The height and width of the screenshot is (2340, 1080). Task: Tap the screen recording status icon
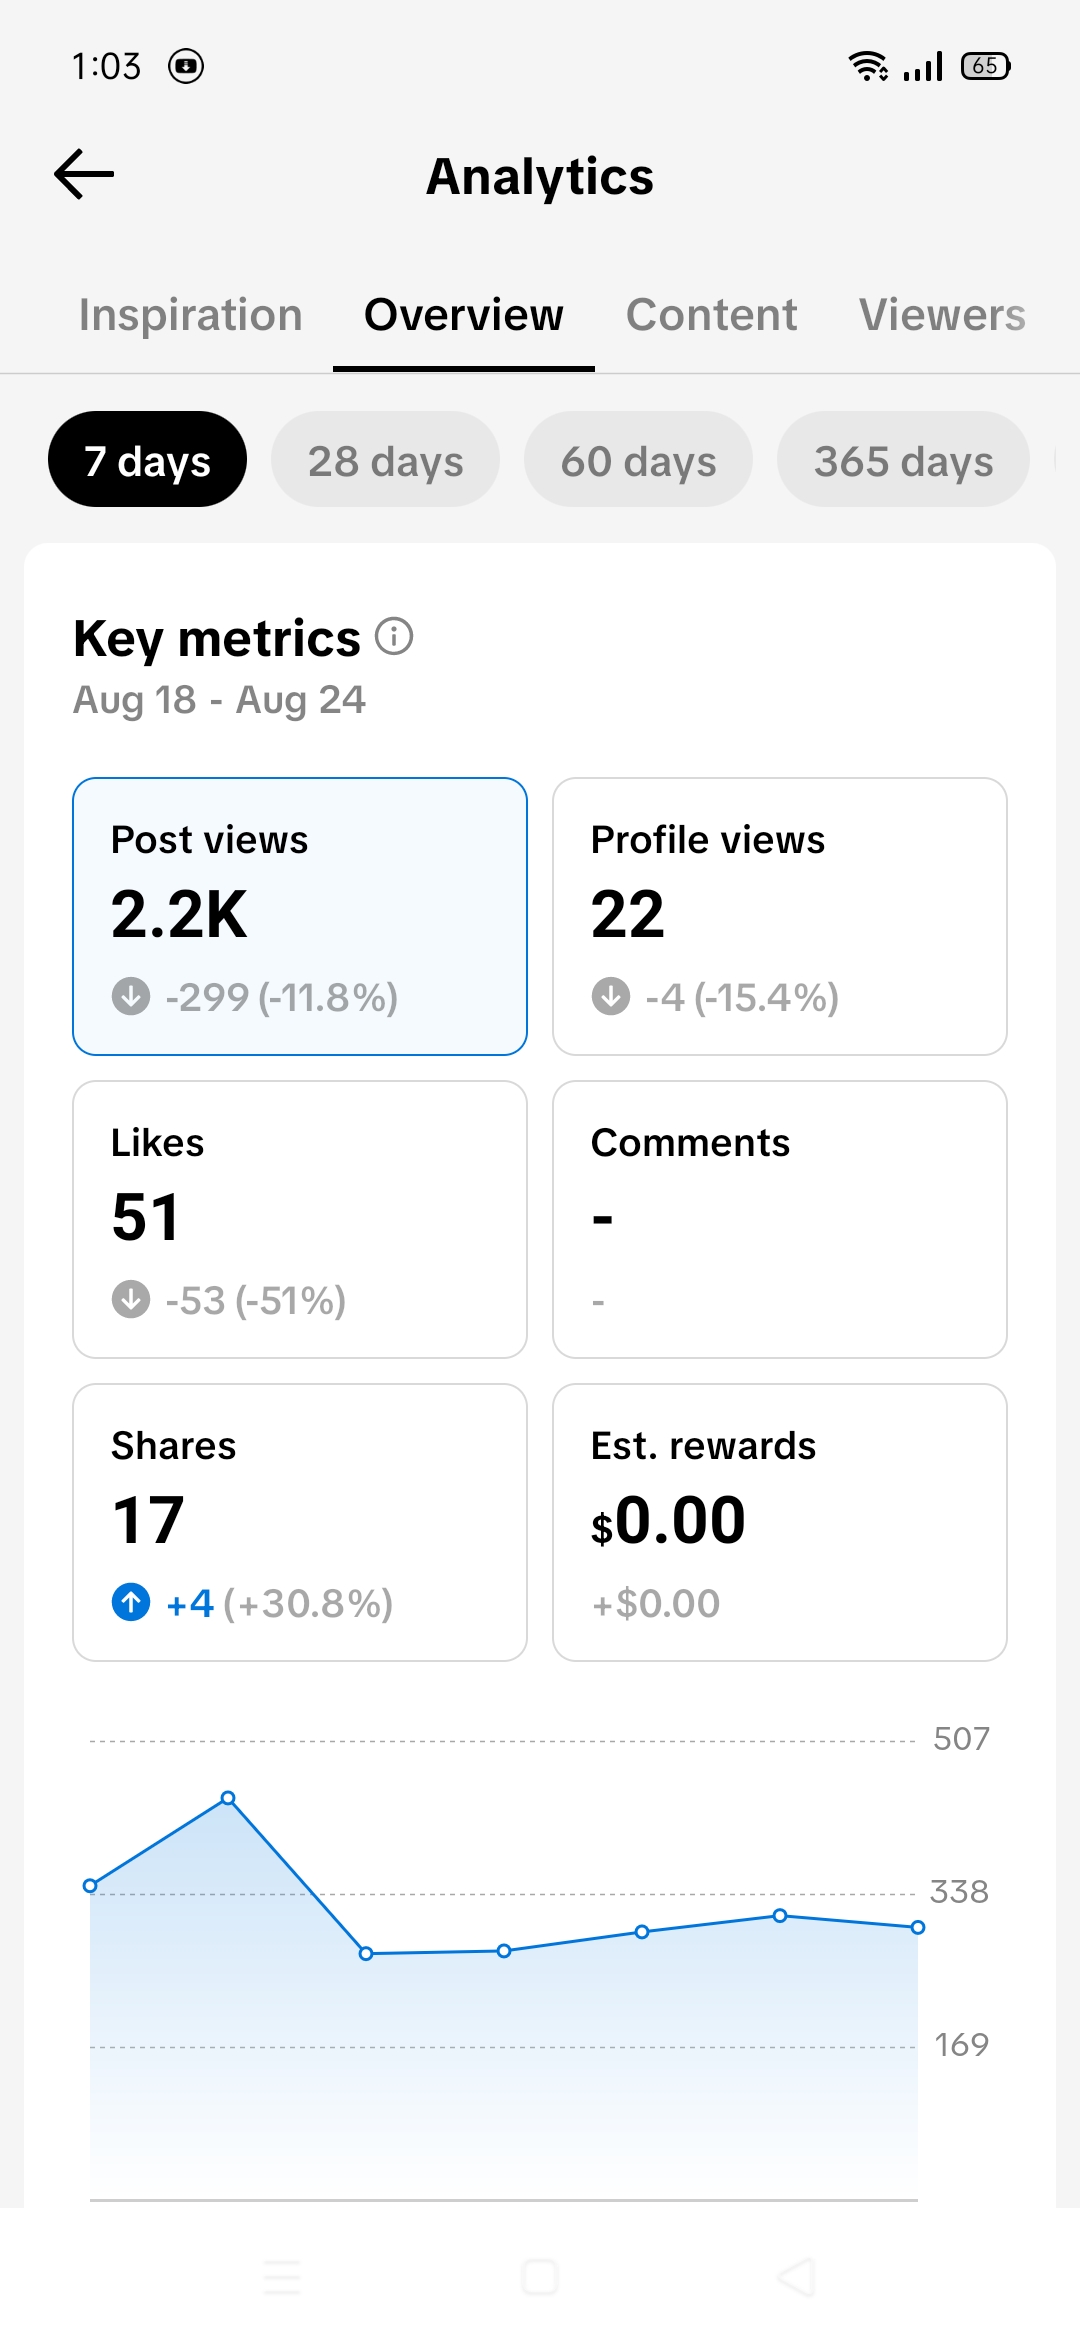pos(186,66)
